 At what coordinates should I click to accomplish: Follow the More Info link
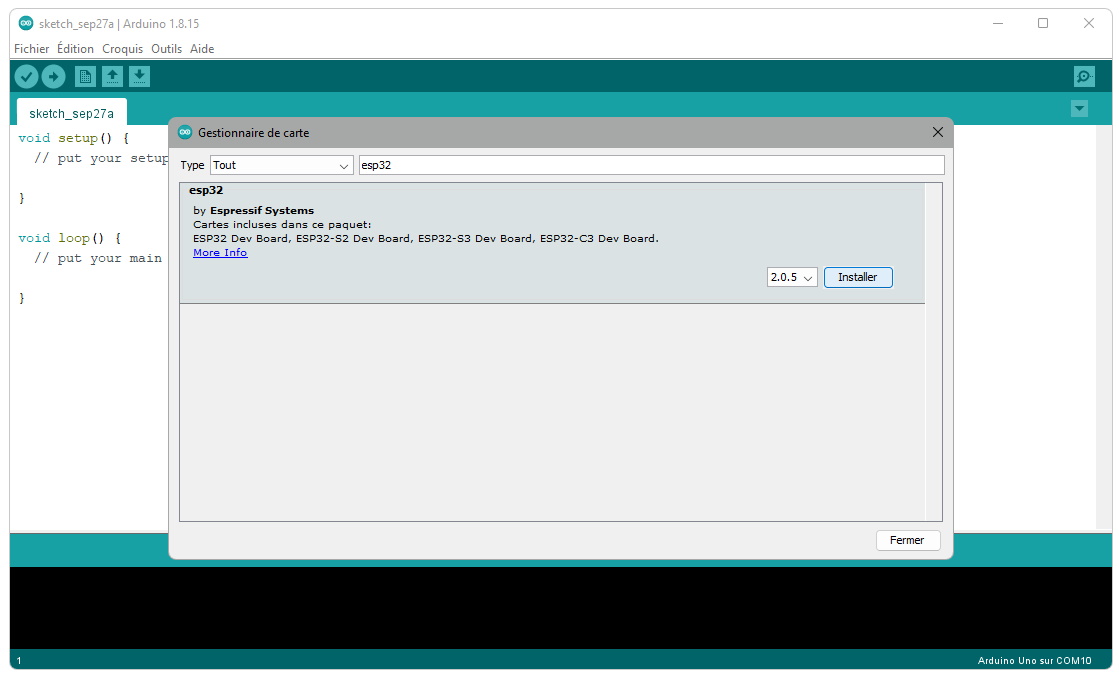(220, 253)
